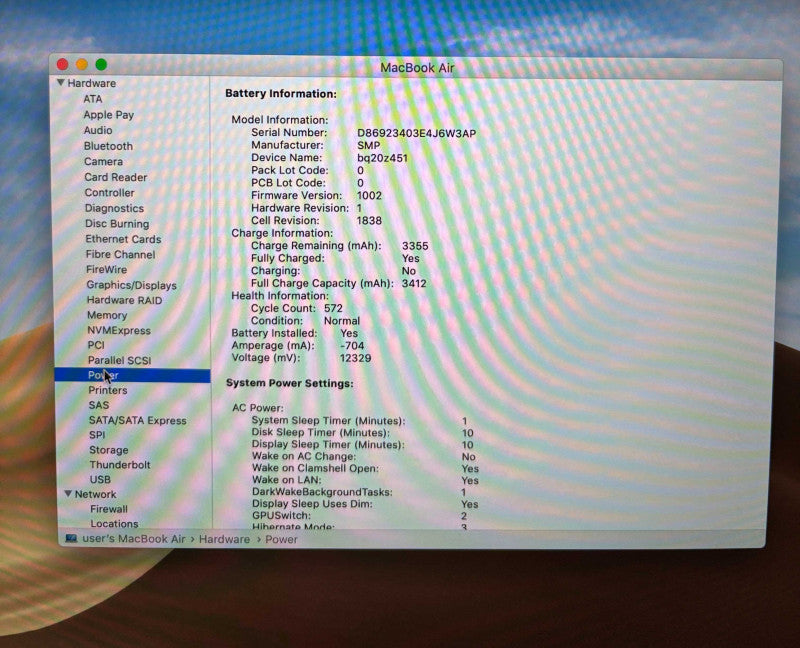Click the Battery Information heading

tap(281, 94)
